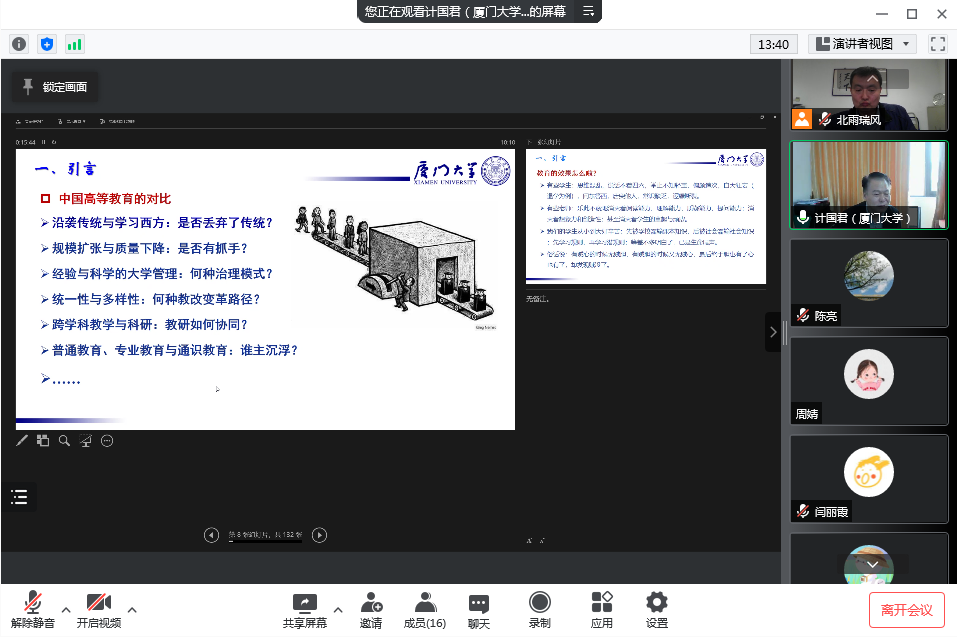Open the 成员(16) members panel
This screenshot has width=957, height=637.
[425, 609]
